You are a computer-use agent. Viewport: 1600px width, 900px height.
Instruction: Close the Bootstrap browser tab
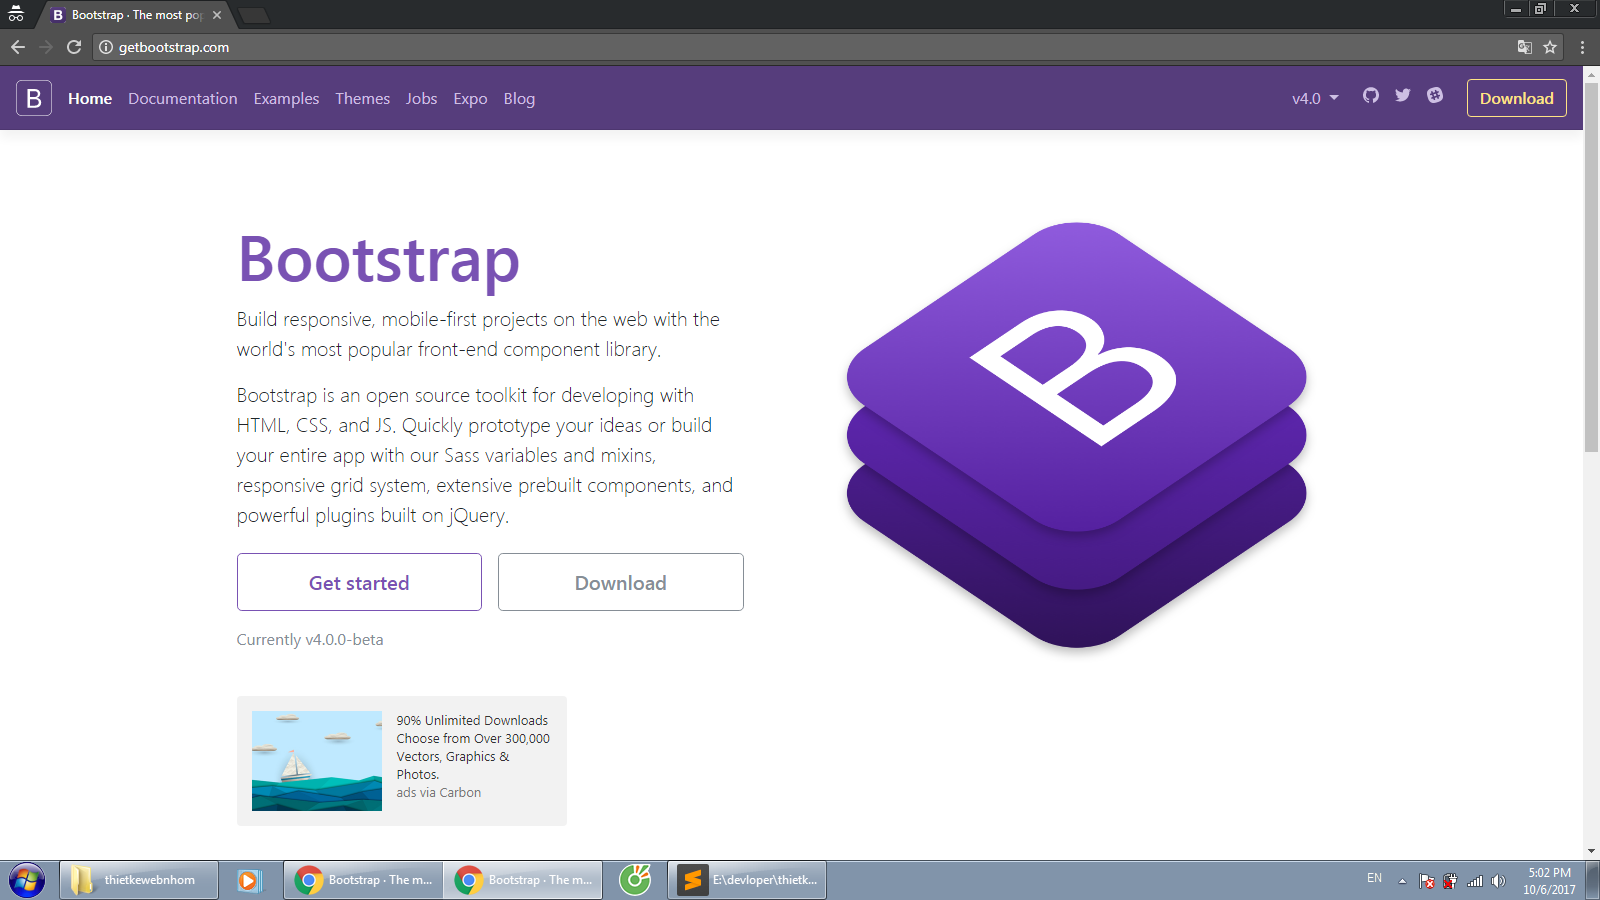(x=217, y=15)
